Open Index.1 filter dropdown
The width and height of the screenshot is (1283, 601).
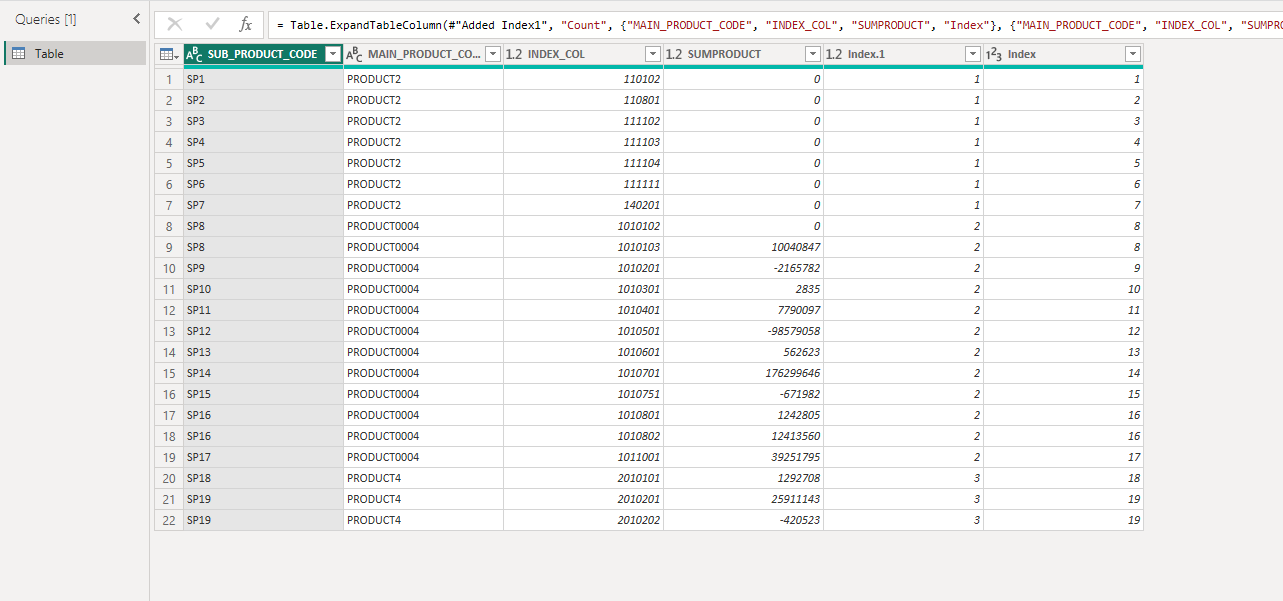click(973, 54)
